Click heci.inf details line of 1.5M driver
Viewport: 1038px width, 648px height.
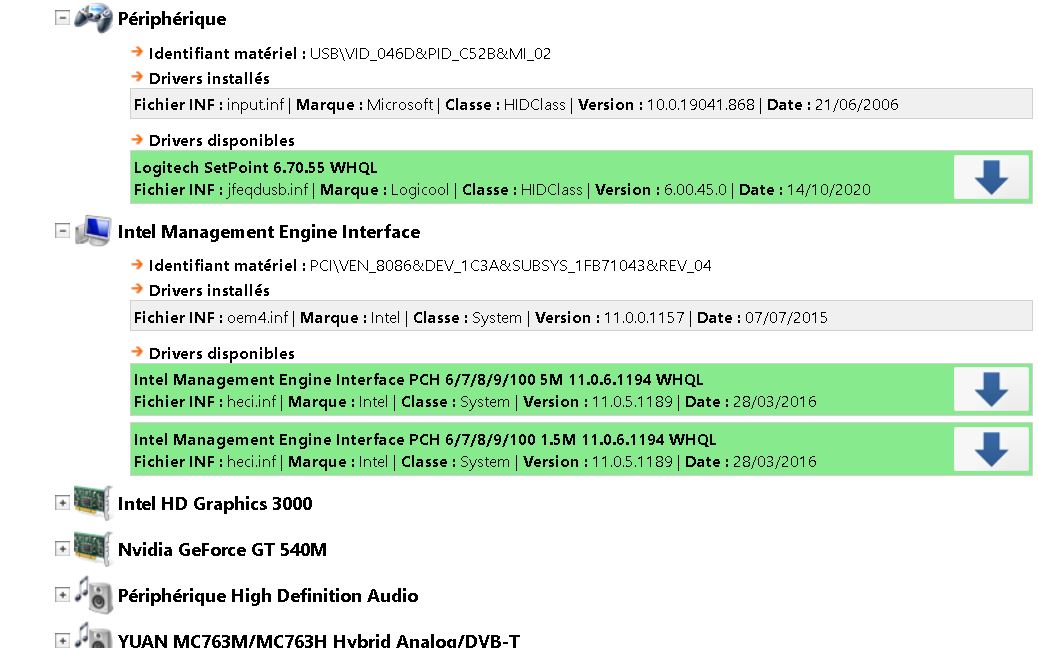click(x=475, y=462)
